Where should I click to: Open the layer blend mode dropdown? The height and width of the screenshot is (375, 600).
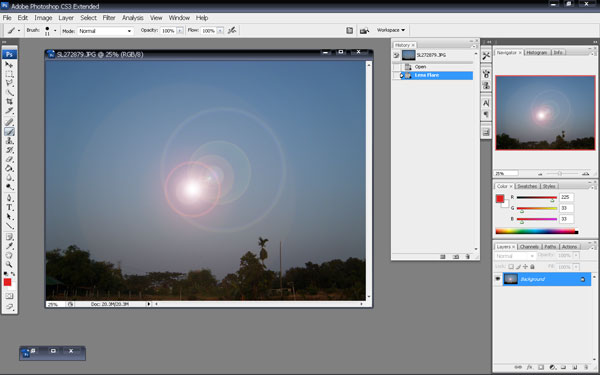515,256
